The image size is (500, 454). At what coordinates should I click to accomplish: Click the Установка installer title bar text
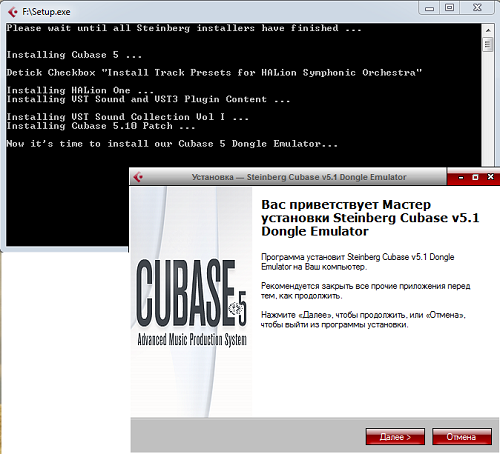coord(299,177)
